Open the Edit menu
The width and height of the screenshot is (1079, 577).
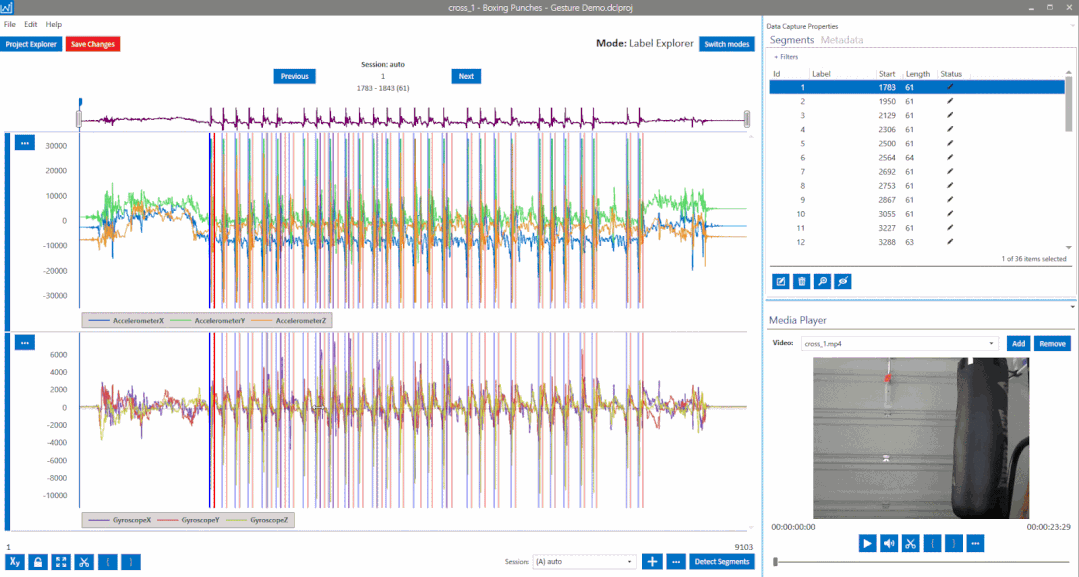click(31, 24)
